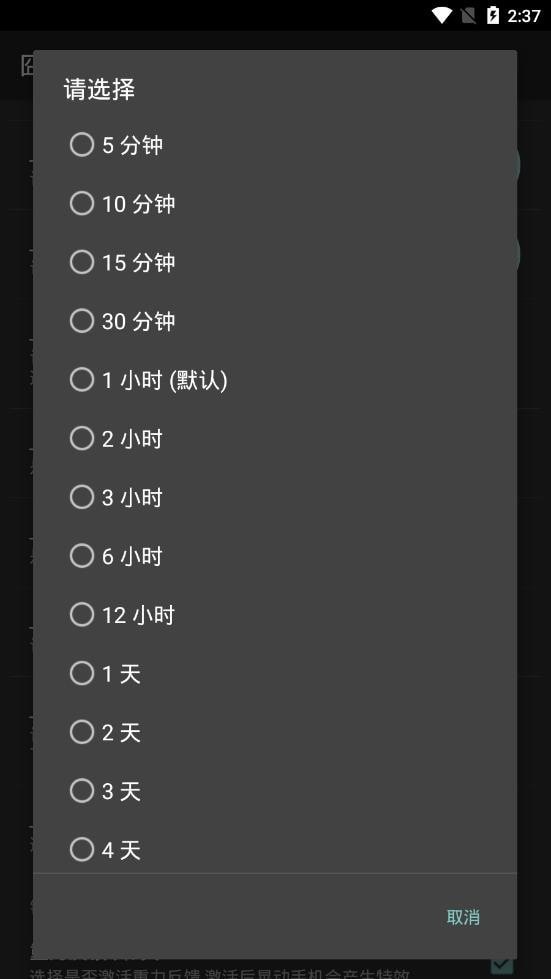Image resolution: width=551 pixels, height=979 pixels.
Task: Cancel the dialog with 取消 button
Action: point(463,917)
